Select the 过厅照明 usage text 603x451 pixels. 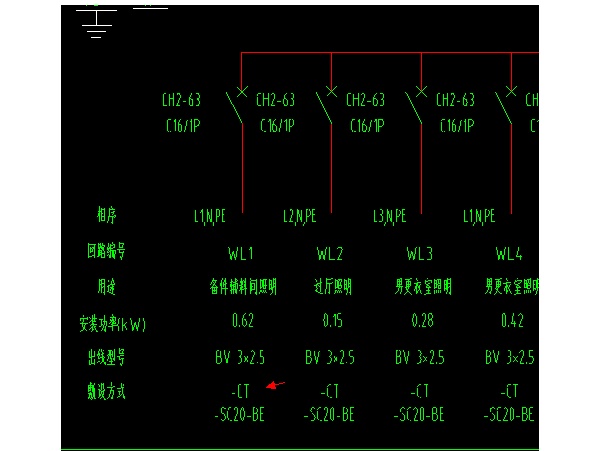click(330, 288)
